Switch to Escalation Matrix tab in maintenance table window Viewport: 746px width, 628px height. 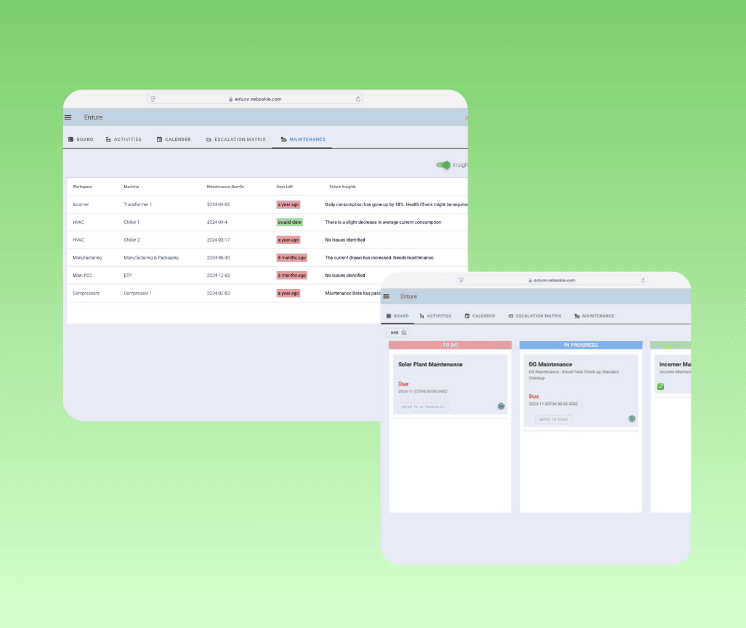point(236,140)
